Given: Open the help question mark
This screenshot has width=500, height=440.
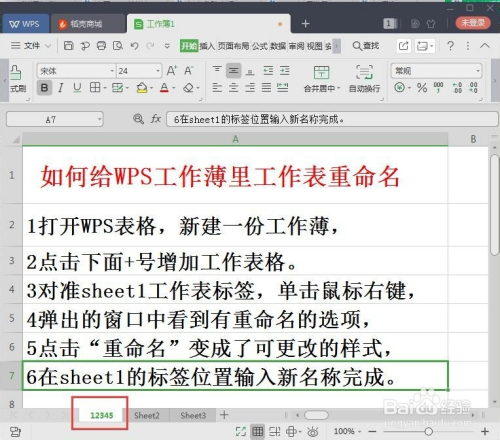Looking at the screenshot, I should point(450,46).
